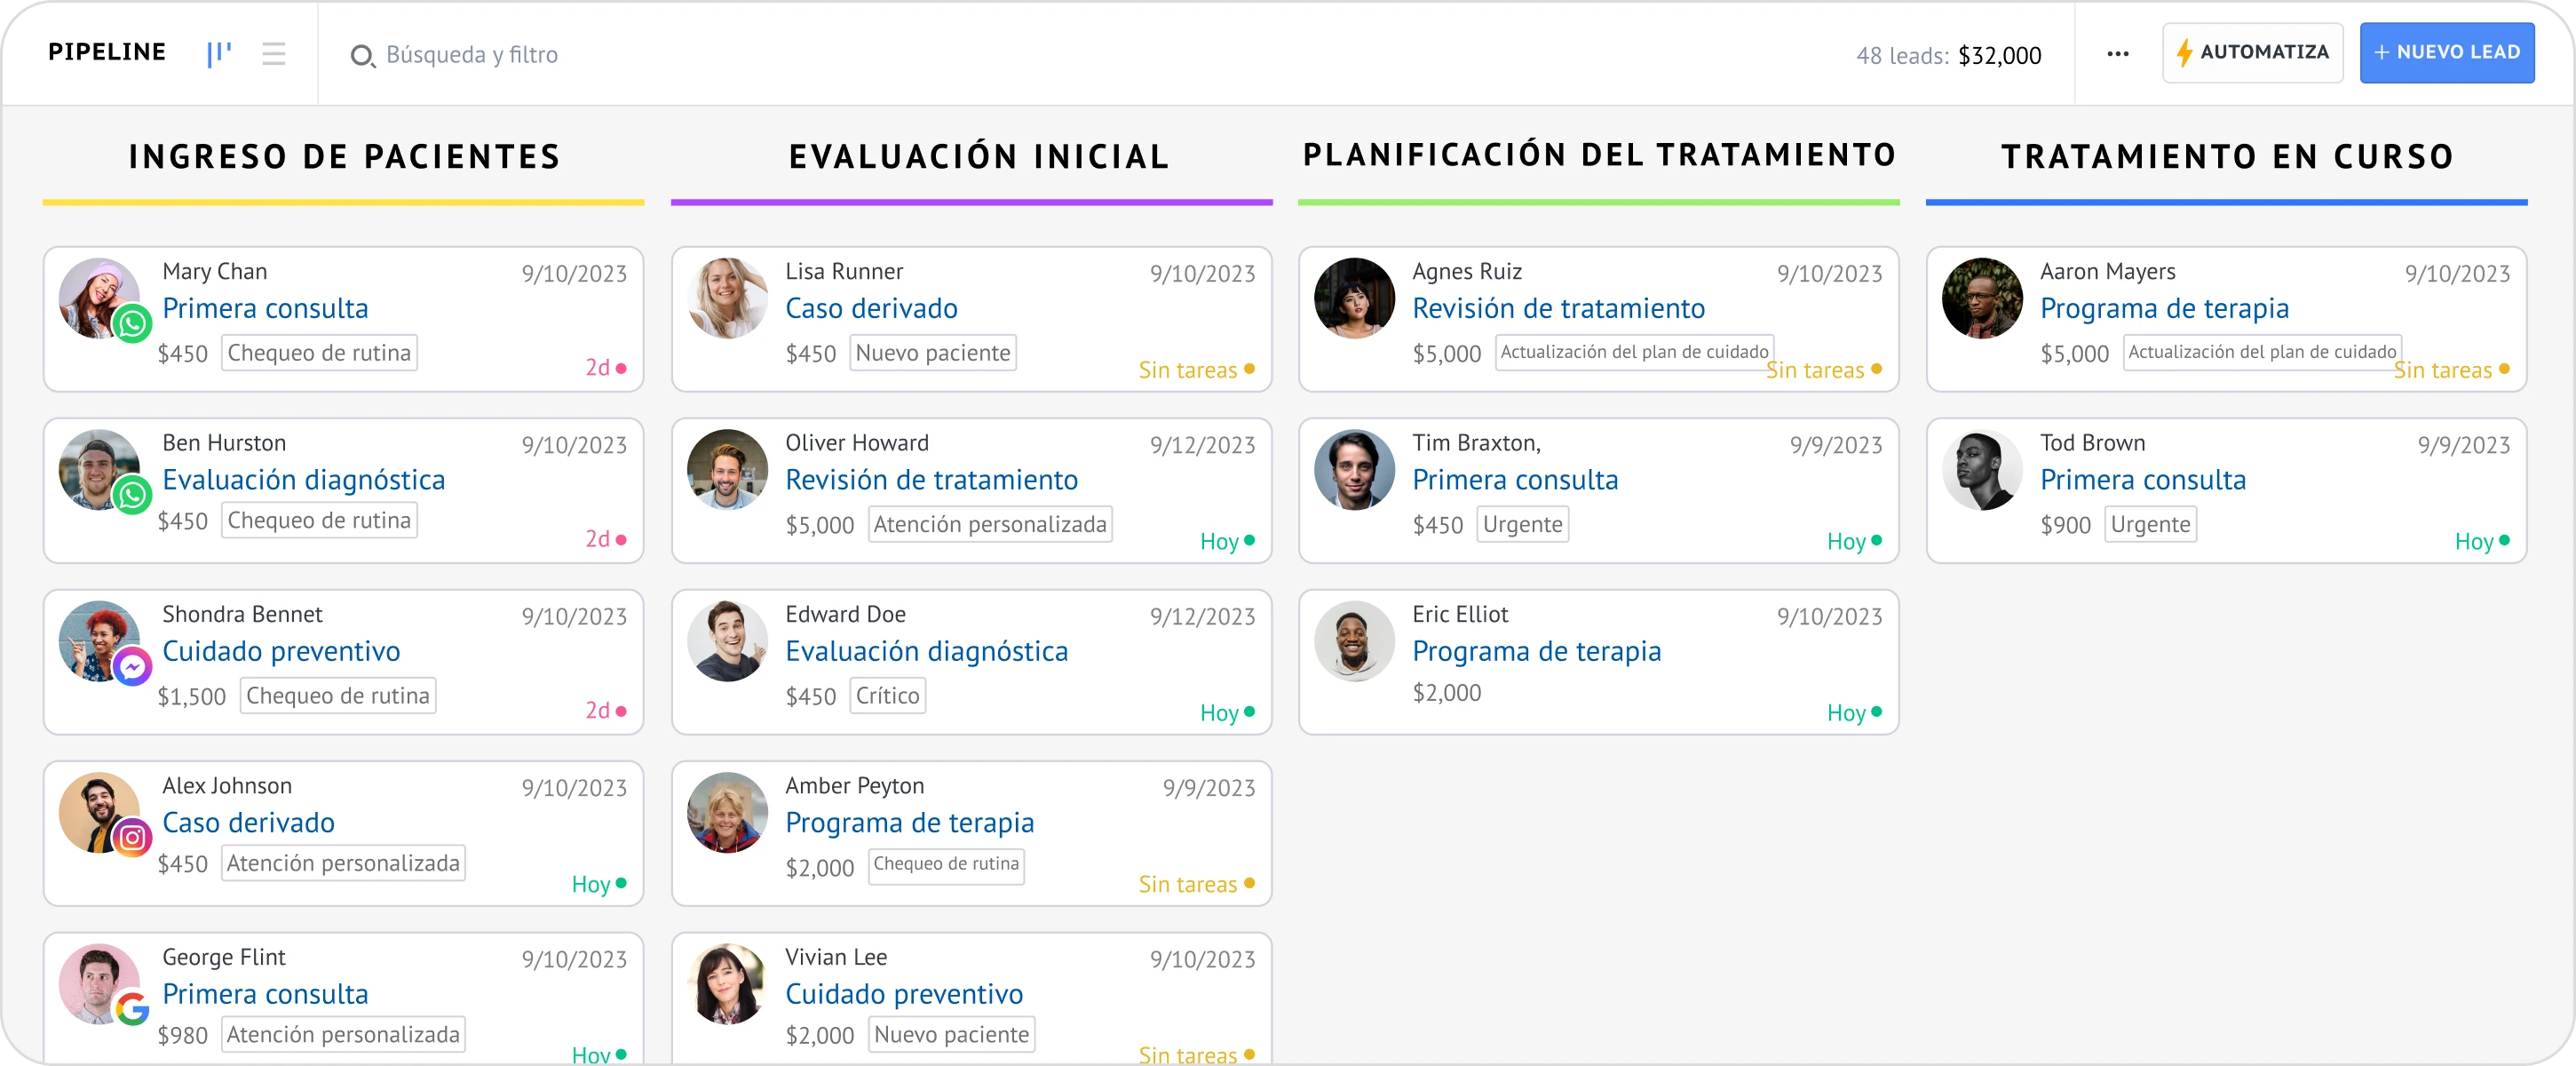Click the search magnifier icon
The height and width of the screenshot is (1066, 2576).
(x=361, y=56)
